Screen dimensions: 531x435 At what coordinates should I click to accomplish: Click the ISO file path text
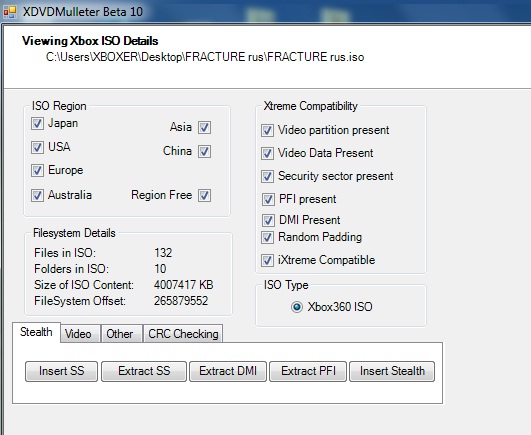click(x=205, y=57)
